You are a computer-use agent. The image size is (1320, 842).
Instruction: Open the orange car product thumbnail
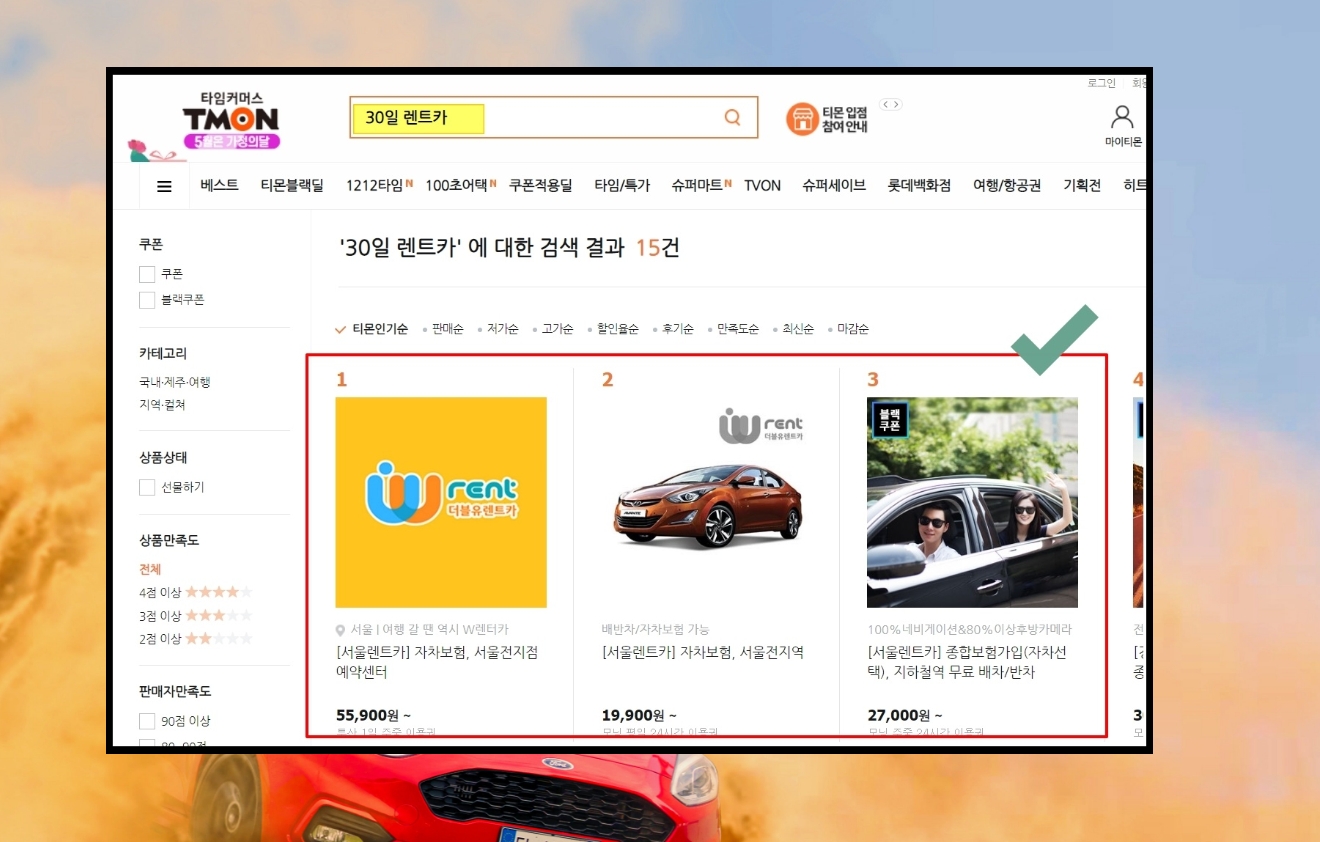click(707, 502)
